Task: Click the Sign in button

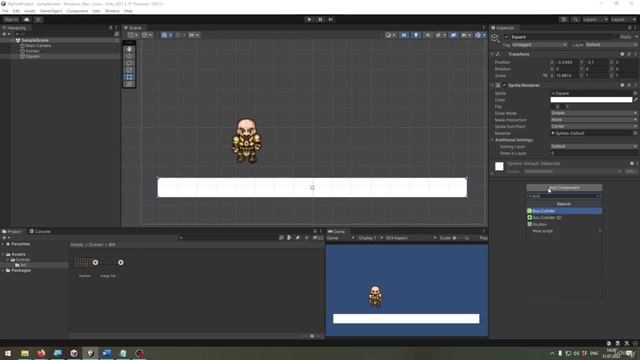Action: [11, 19]
